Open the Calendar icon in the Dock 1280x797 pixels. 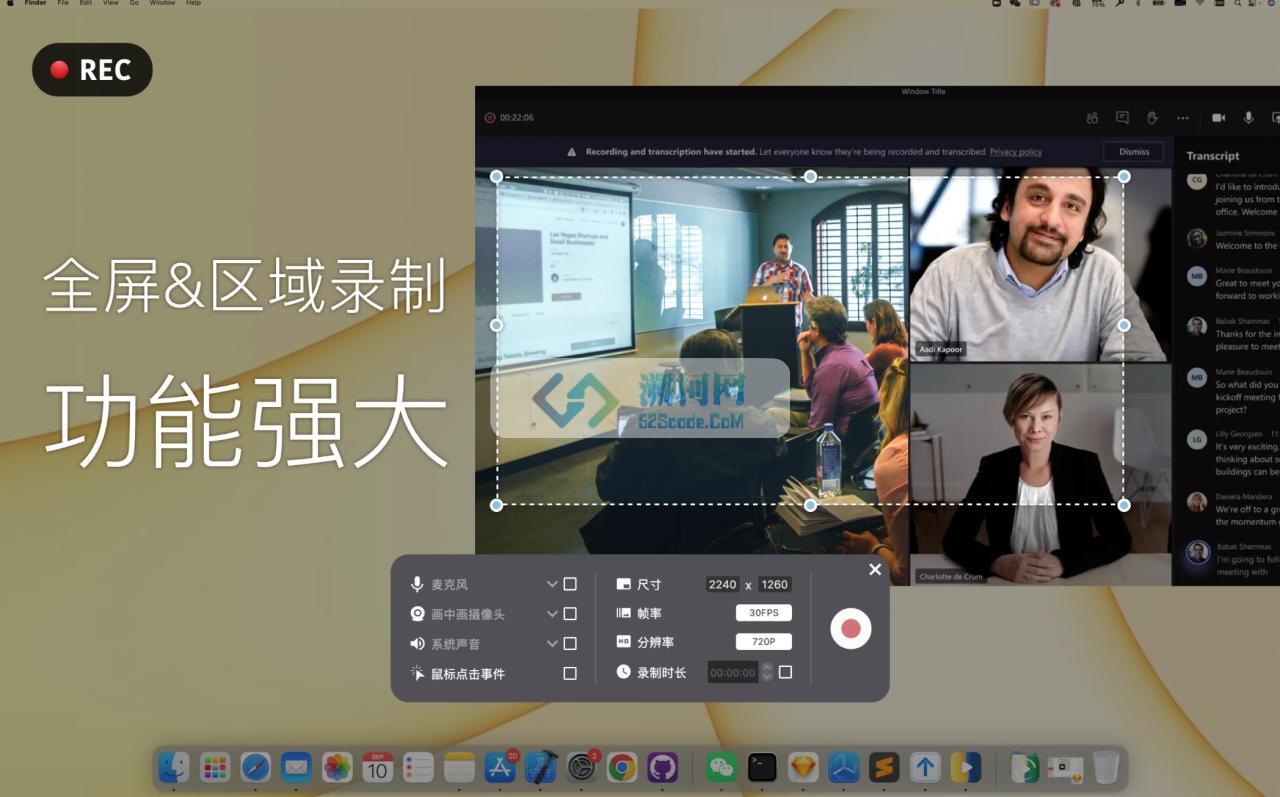point(377,767)
